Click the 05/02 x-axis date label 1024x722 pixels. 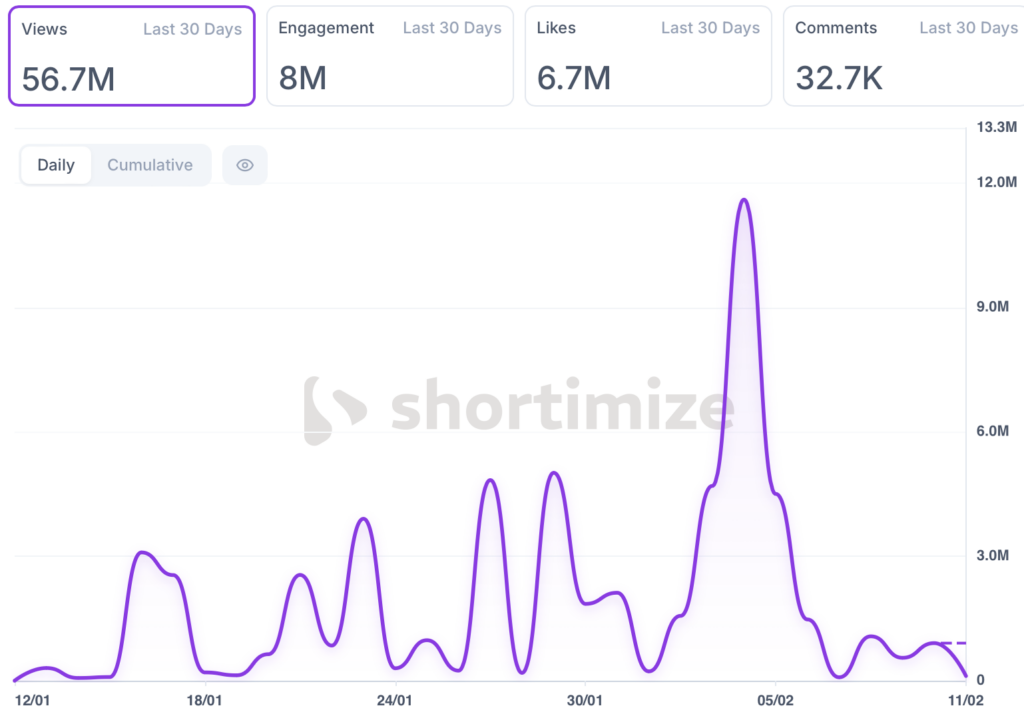(x=775, y=701)
